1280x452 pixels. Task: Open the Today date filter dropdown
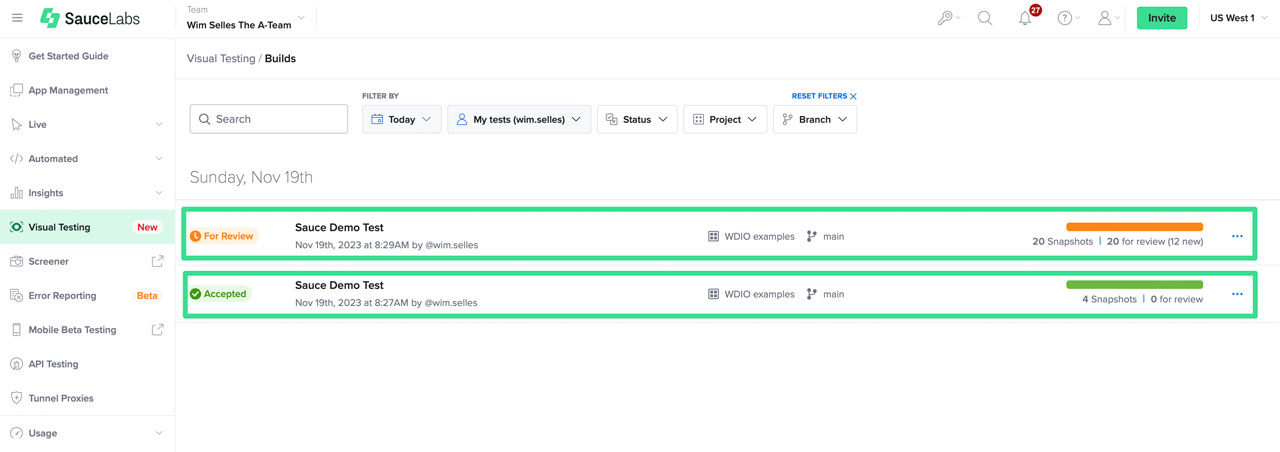[401, 119]
